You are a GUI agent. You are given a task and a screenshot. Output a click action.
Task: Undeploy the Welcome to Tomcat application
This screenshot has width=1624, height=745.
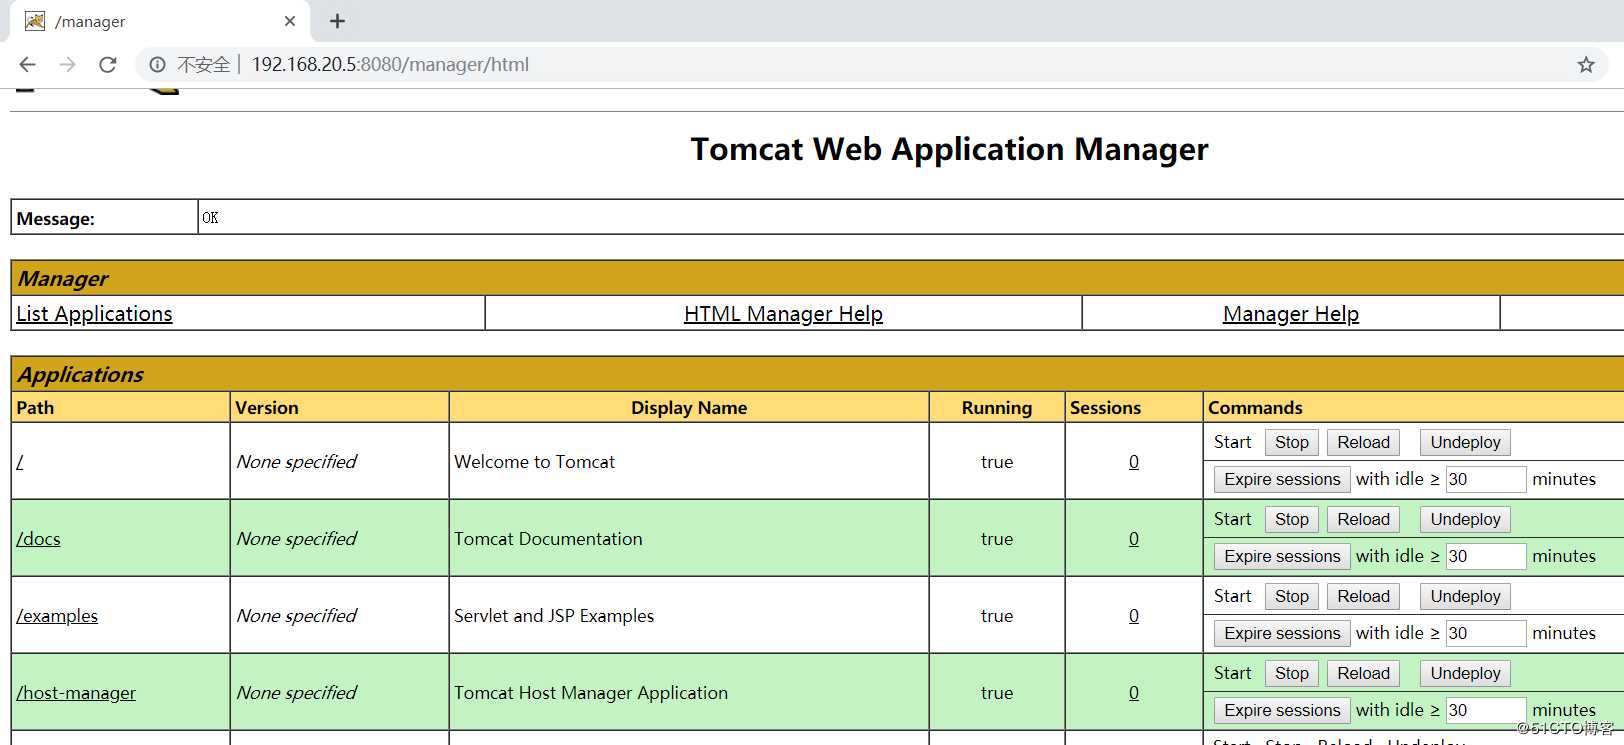click(1465, 443)
